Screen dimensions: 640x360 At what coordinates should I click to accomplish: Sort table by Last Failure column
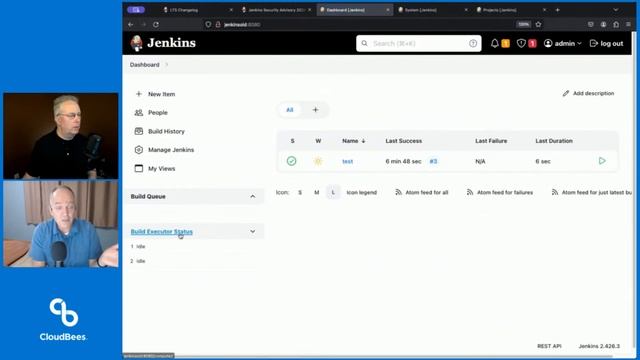491,141
